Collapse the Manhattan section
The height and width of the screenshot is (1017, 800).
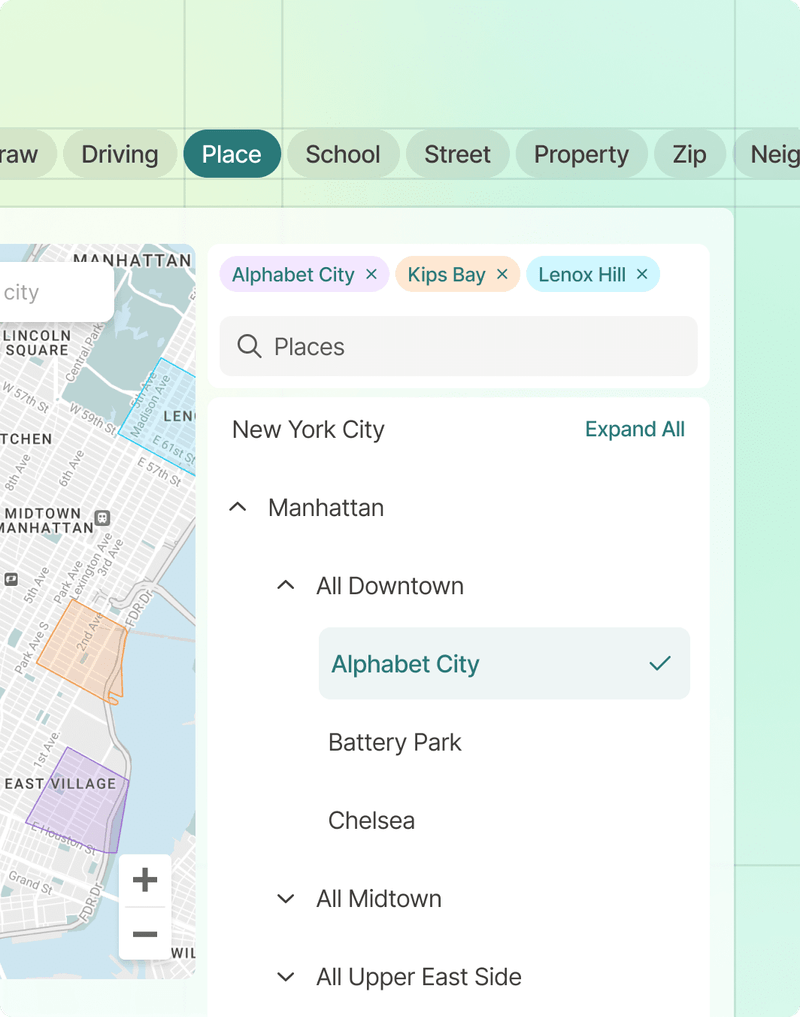(238, 507)
